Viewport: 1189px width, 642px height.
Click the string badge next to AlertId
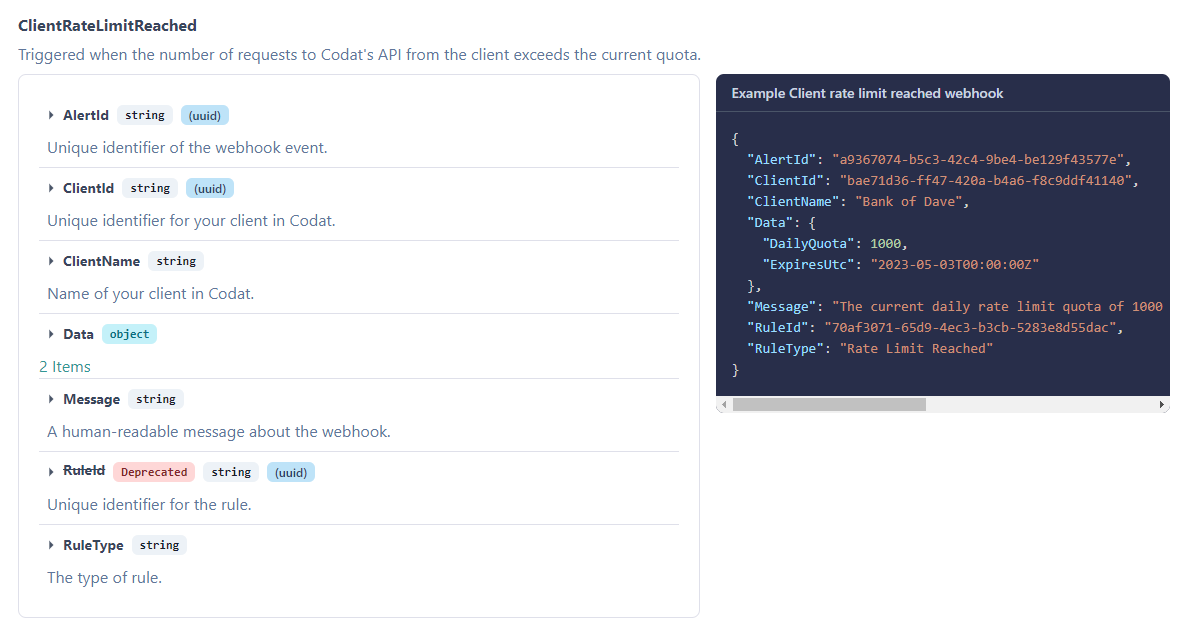(x=144, y=115)
